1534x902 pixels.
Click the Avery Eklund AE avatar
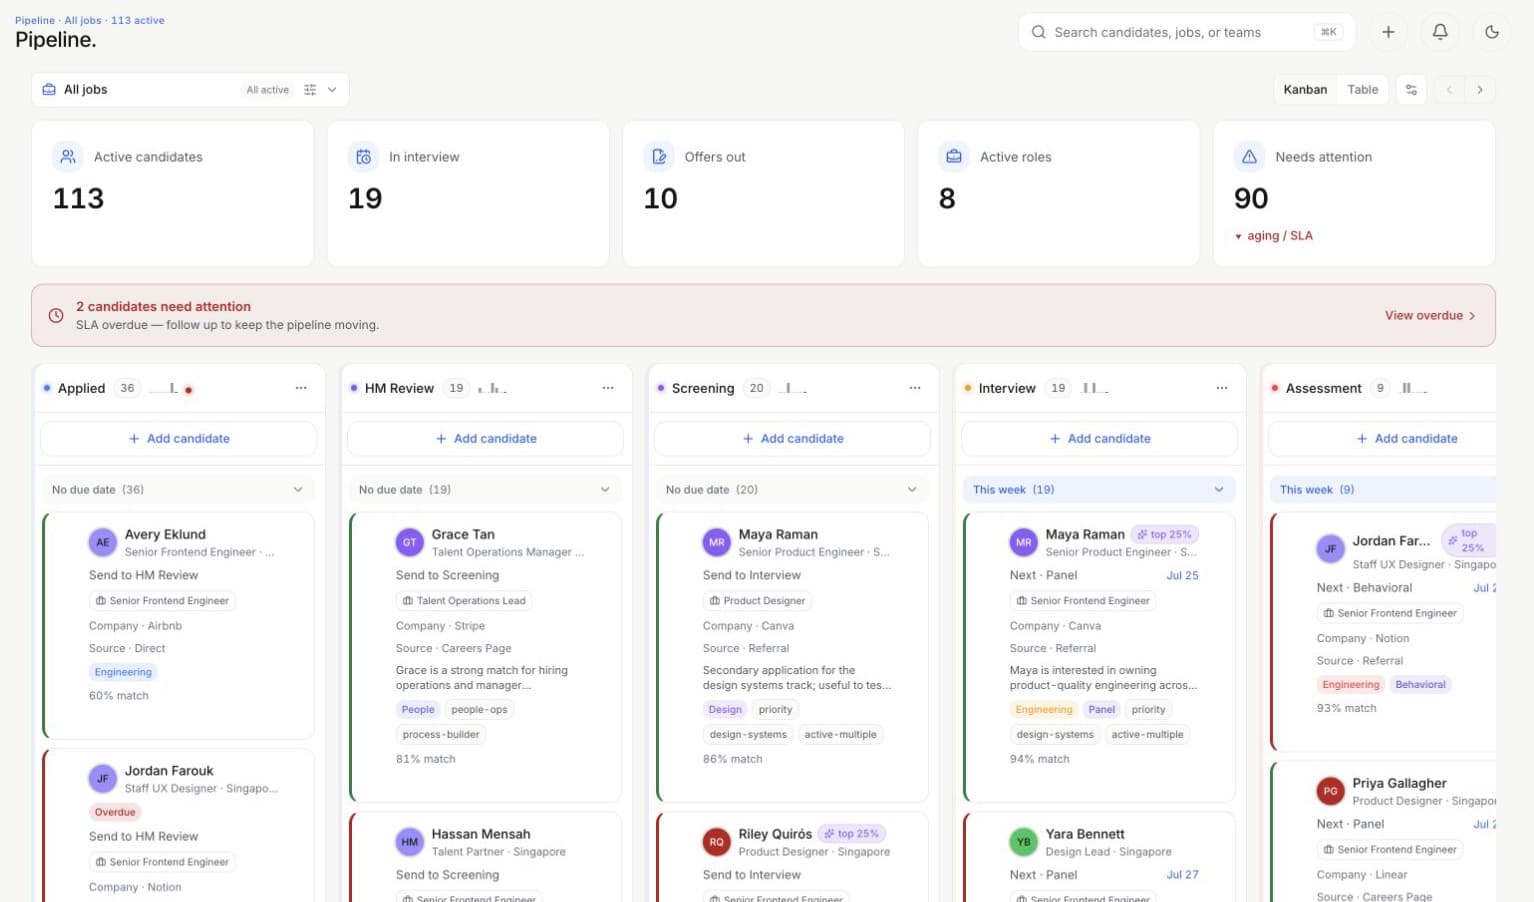tap(103, 542)
